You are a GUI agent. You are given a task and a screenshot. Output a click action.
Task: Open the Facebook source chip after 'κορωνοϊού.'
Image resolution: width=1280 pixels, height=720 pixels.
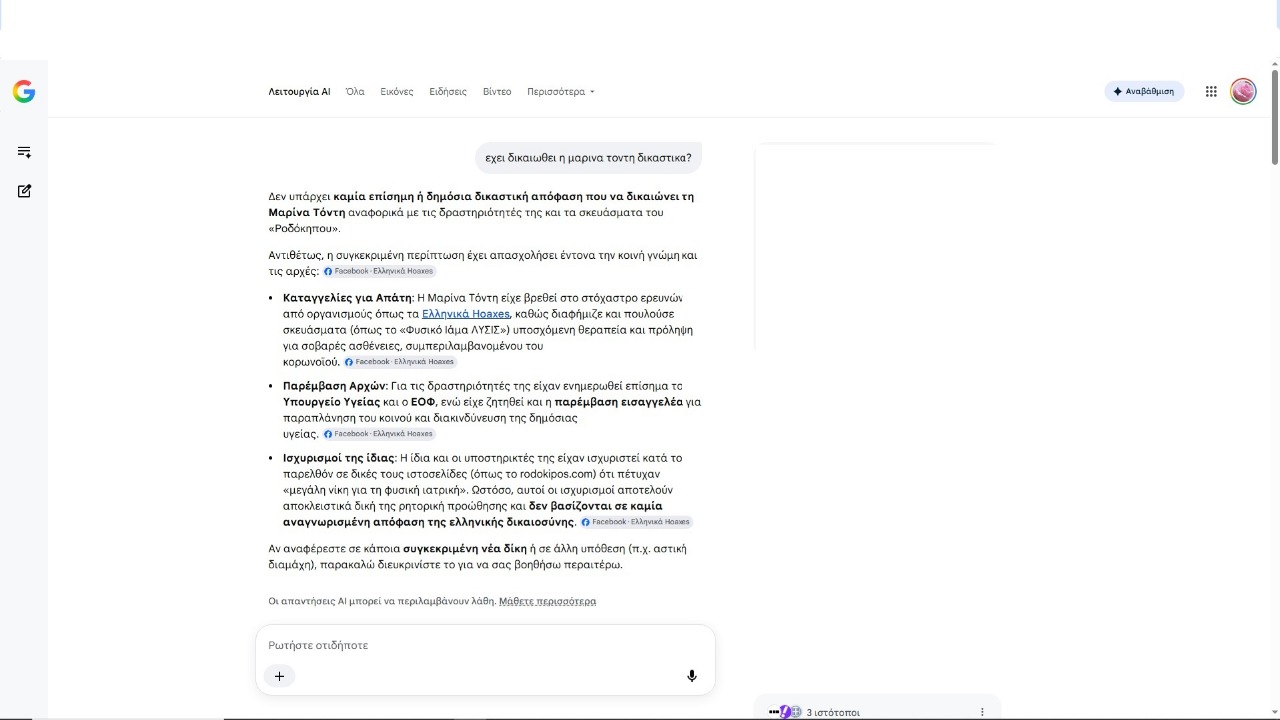pyautogui.click(x=400, y=362)
